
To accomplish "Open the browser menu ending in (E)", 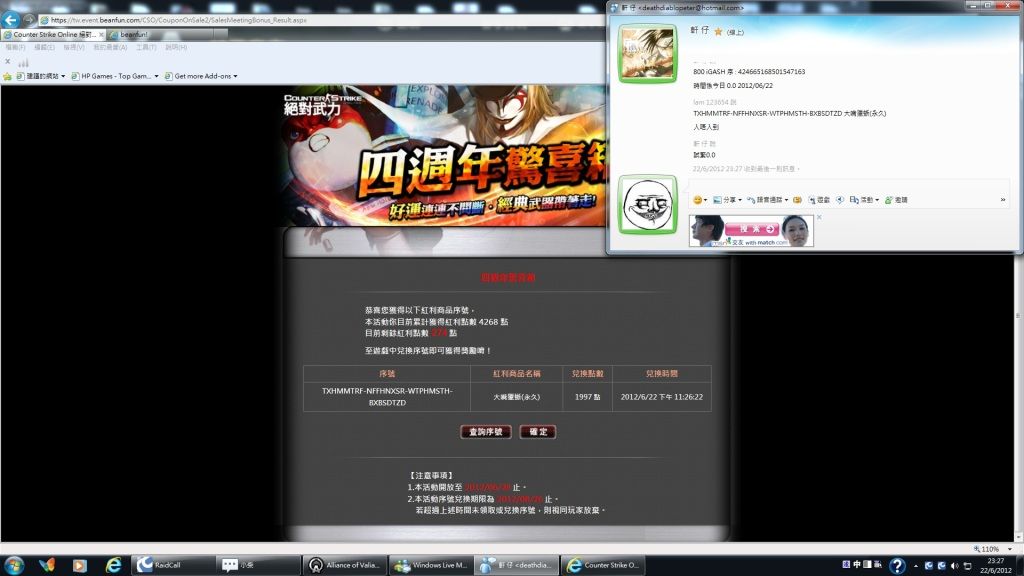I will [x=44, y=48].
